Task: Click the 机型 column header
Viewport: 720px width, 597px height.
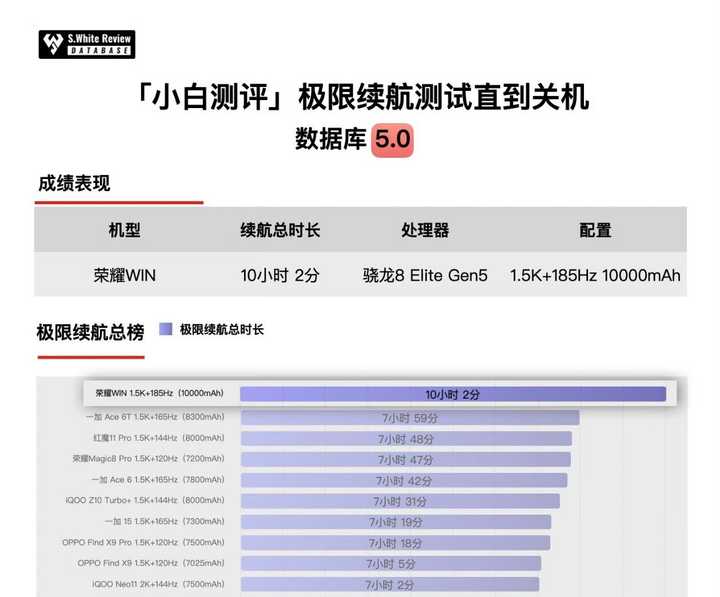Action: (x=124, y=230)
